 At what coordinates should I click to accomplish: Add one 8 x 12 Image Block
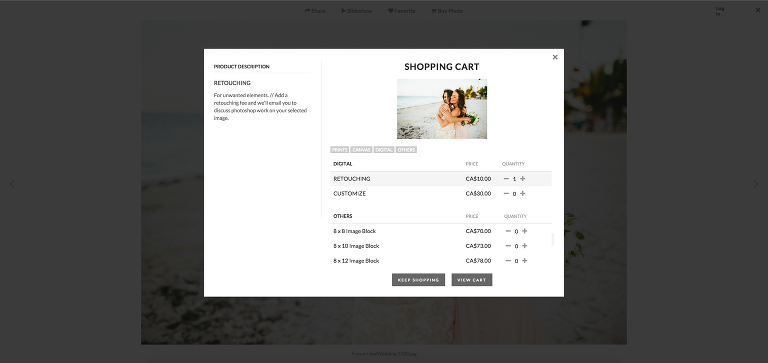(x=525, y=261)
